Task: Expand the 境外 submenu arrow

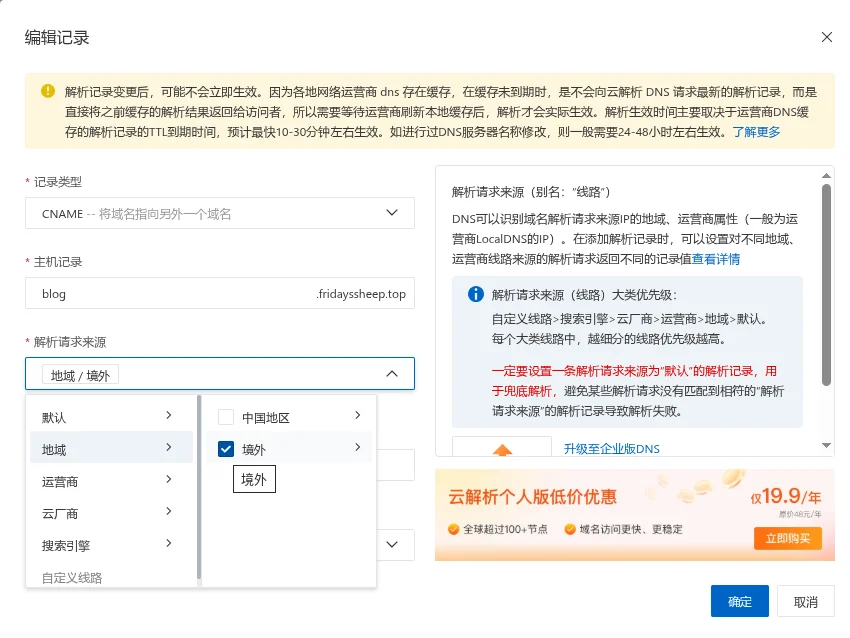Action: click(358, 448)
